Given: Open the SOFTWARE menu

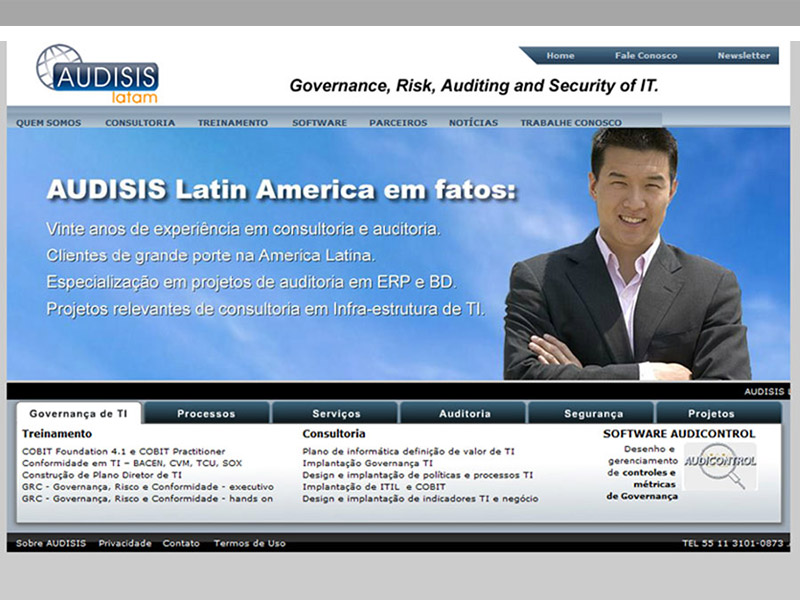Looking at the screenshot, I should (x=319, y=123).
